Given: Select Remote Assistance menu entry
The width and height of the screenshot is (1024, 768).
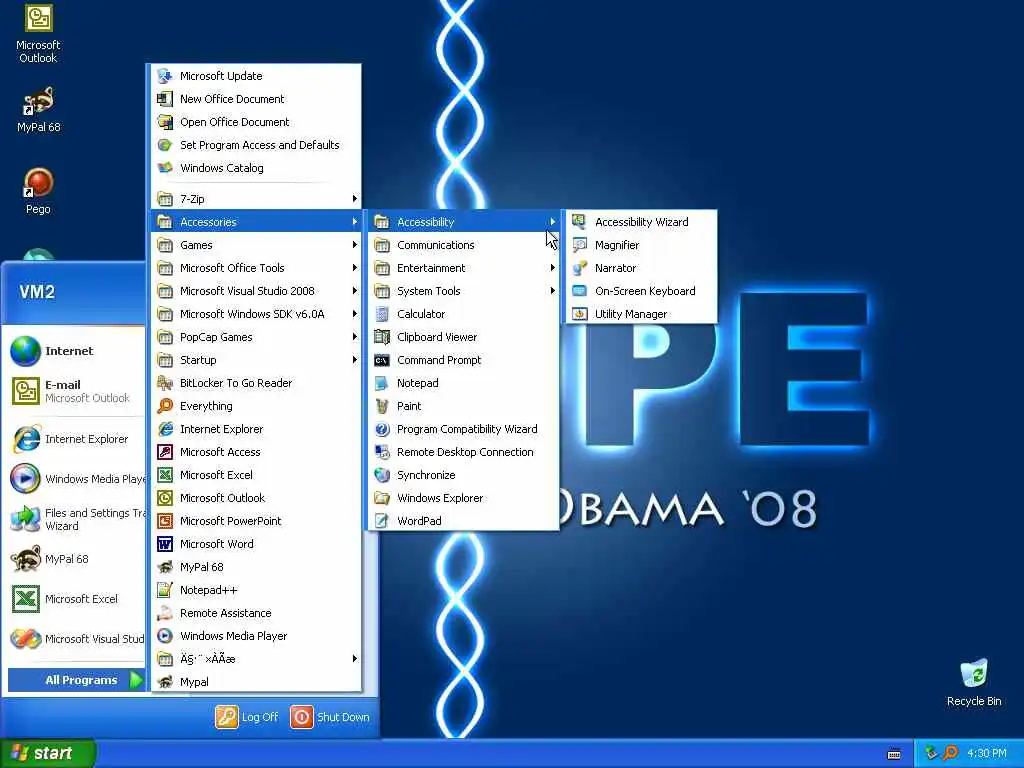Looking at the screenshot, I should [x=256, y=613].
